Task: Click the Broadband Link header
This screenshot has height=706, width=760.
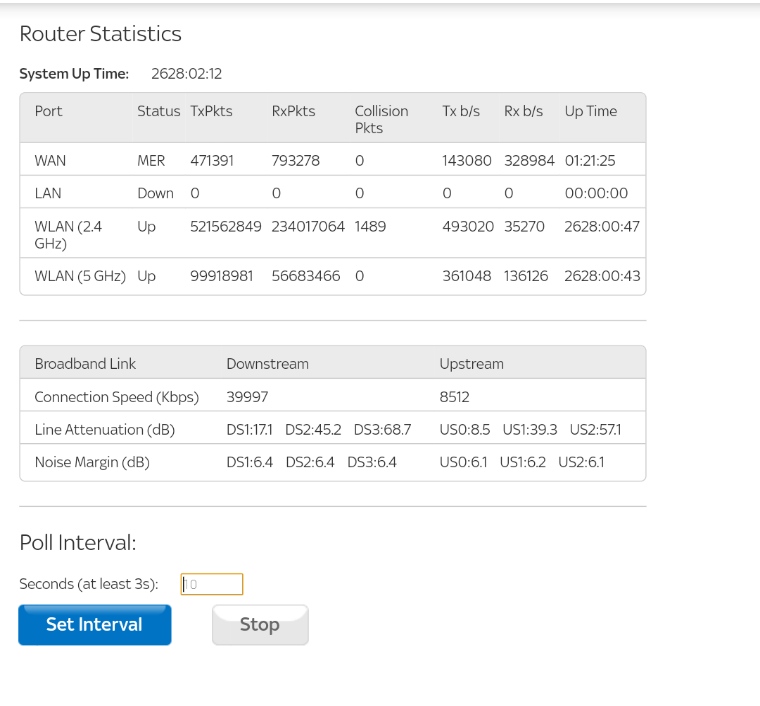Action: 85,364
